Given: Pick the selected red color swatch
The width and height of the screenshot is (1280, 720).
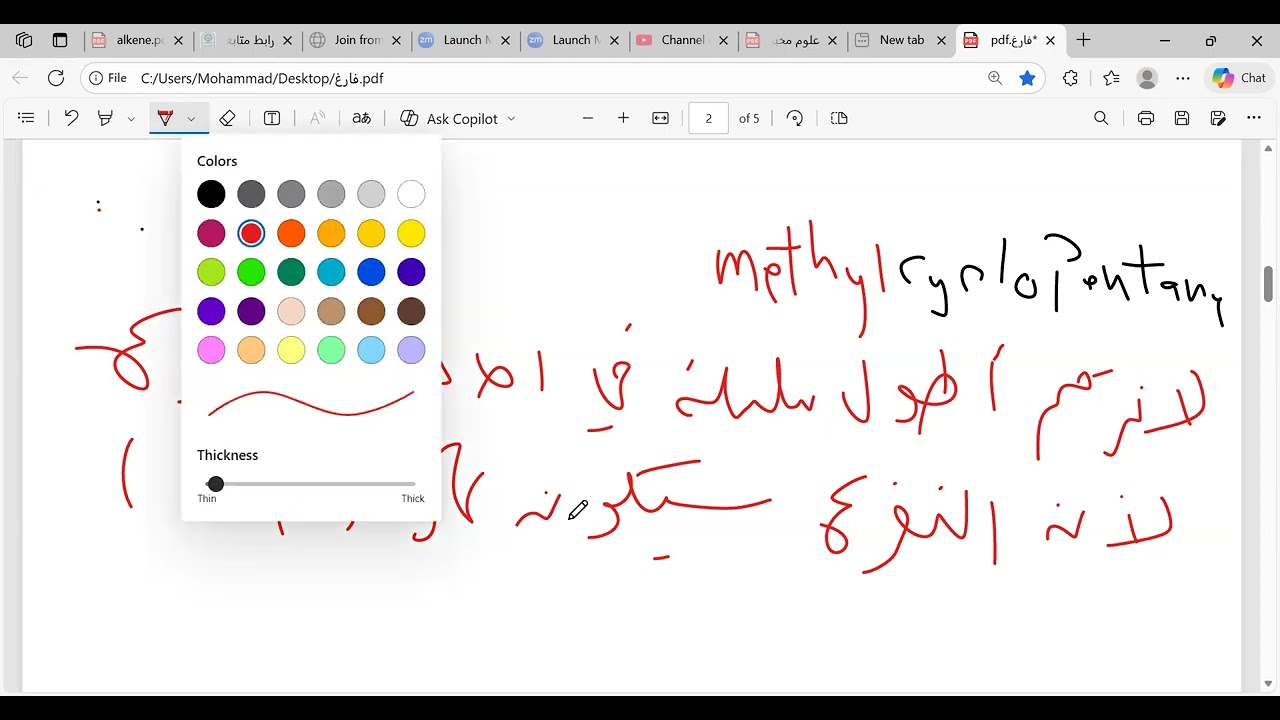Looking at the screenshot, I should [251, 233].
